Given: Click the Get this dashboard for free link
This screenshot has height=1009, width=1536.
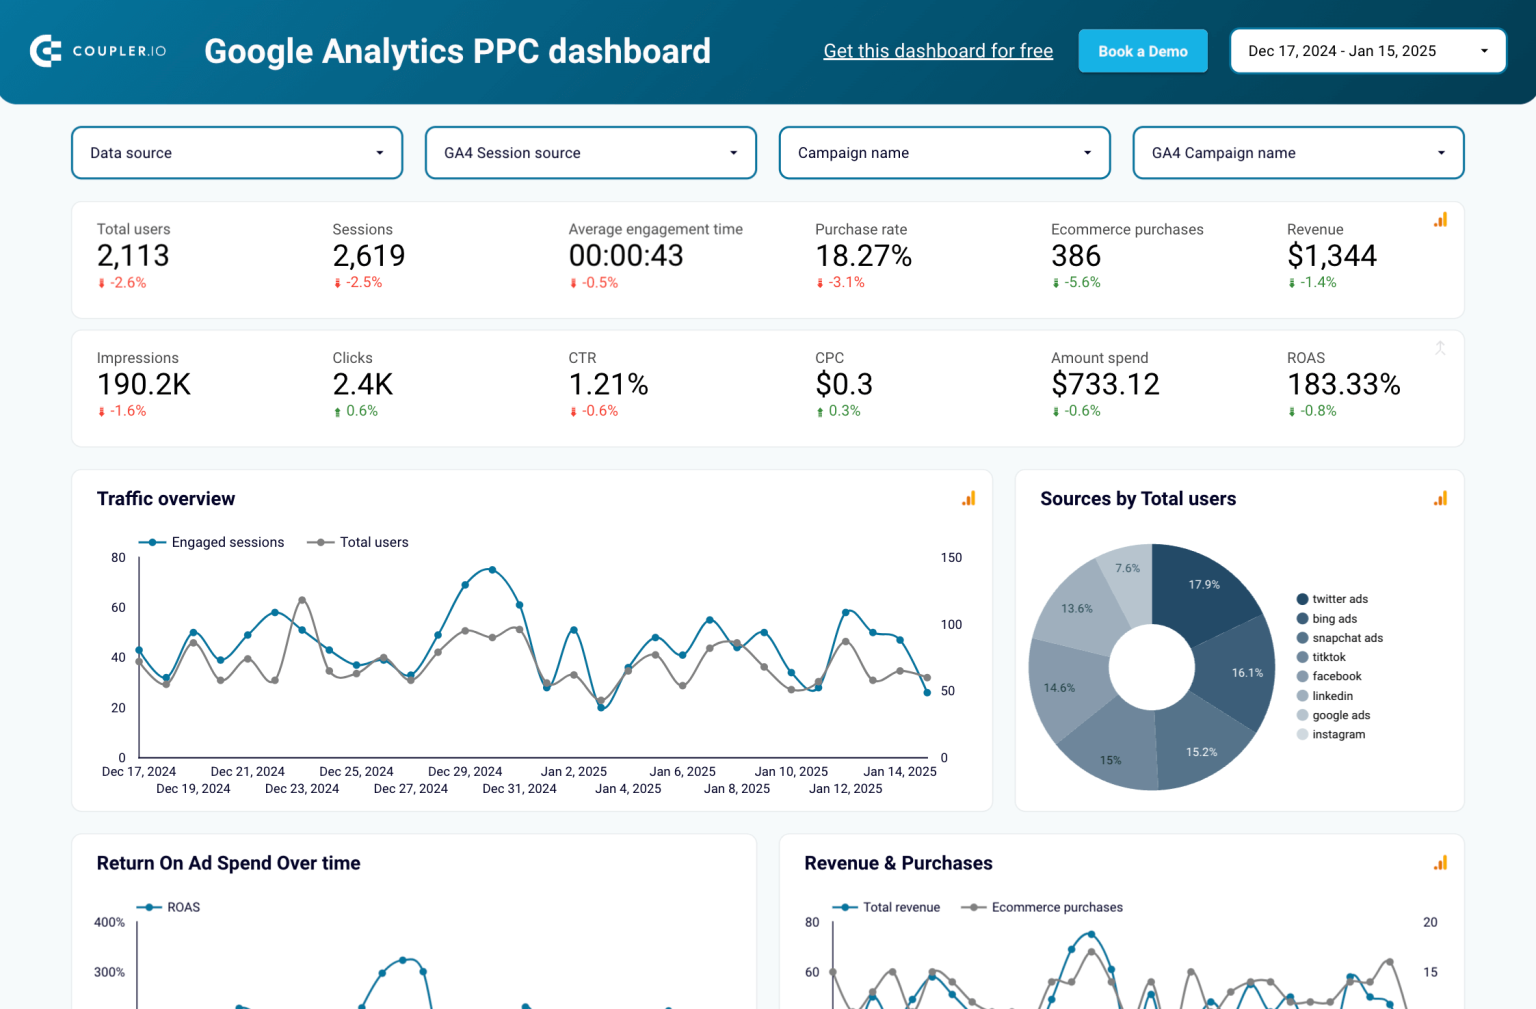Looking at the screenshot, I should click(x=938, y=50).
